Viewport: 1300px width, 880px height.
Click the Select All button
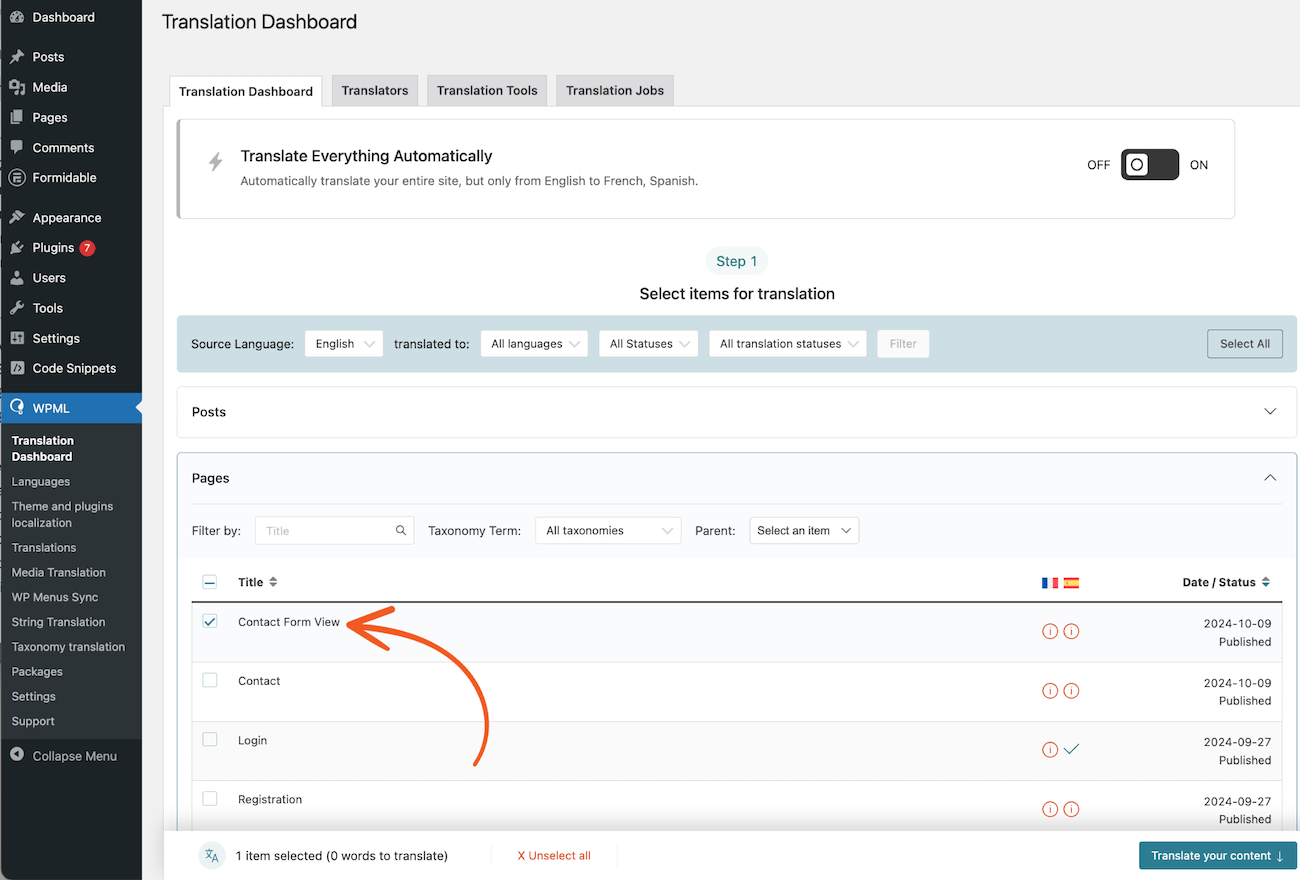click(1245, 344)
